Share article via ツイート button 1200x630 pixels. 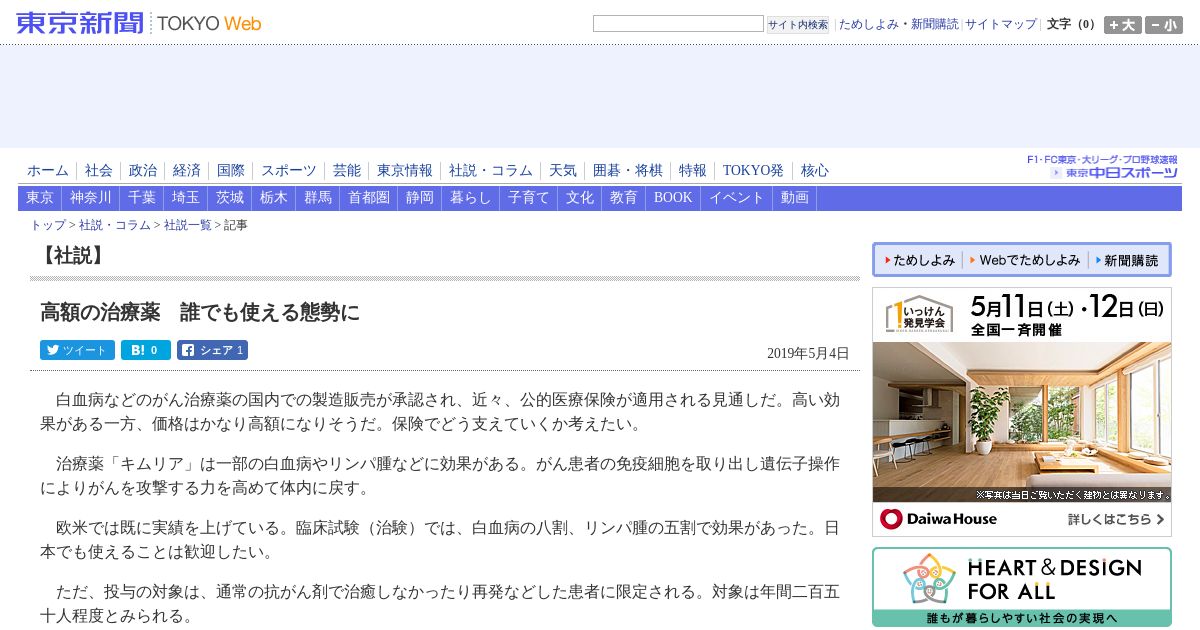coord(77,350)
